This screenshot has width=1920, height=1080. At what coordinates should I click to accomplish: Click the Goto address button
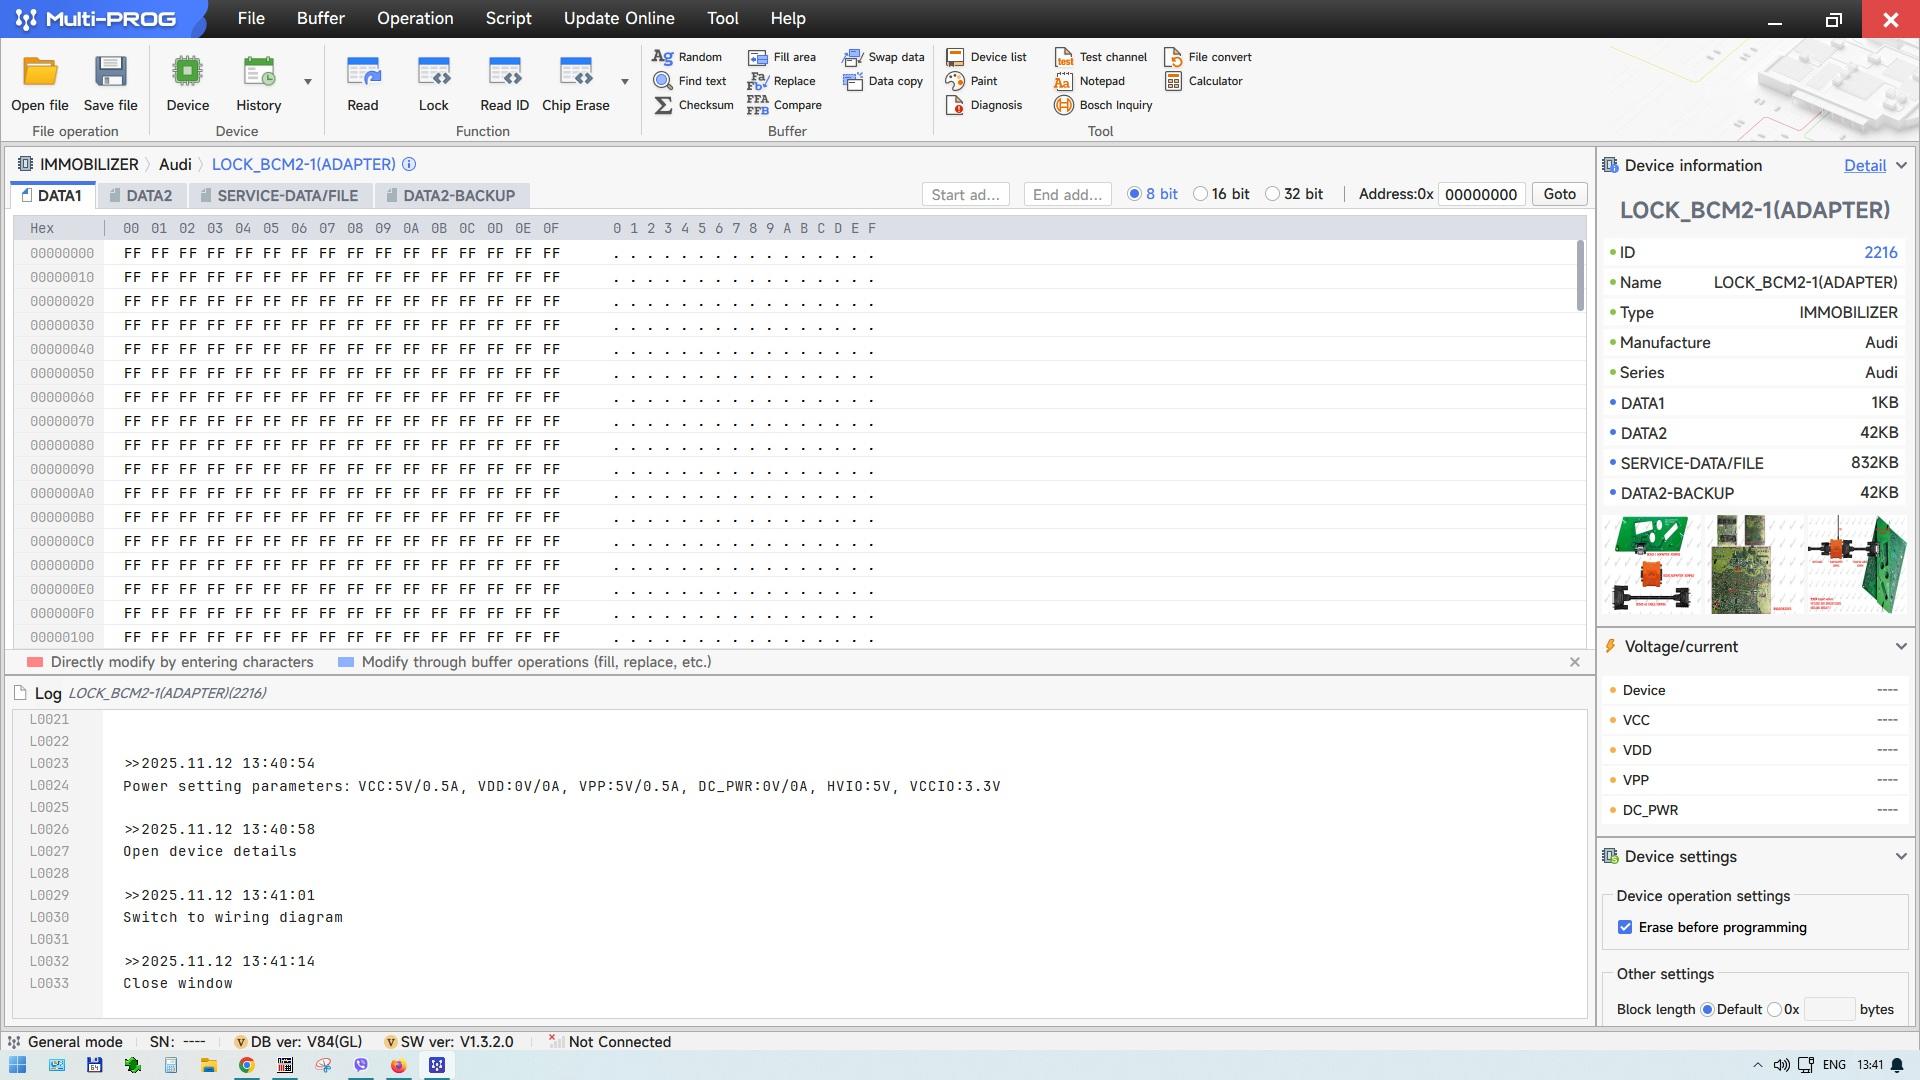(1559, 194)
